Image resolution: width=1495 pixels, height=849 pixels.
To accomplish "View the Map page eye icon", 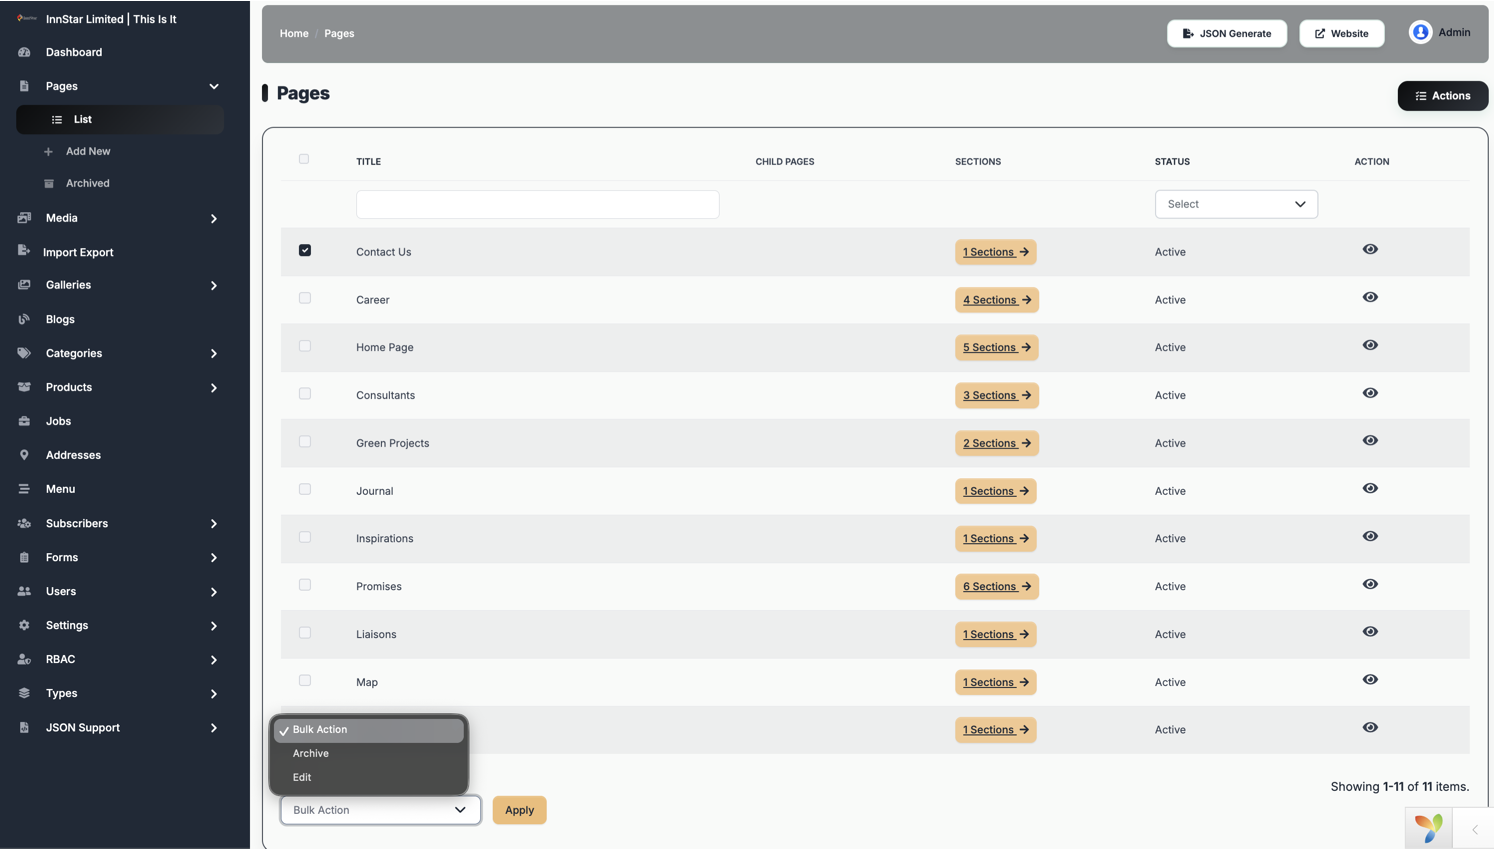I will coord(1370,680).
